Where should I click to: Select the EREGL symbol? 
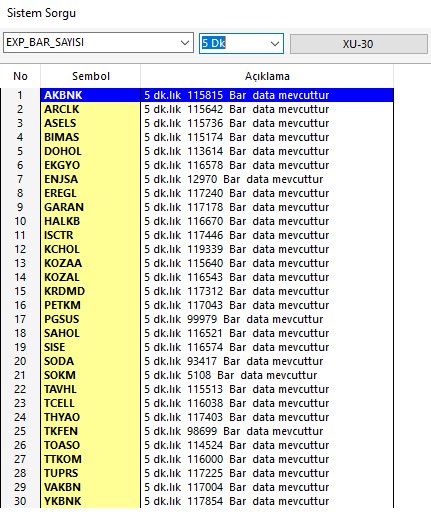tap(60, 193)
